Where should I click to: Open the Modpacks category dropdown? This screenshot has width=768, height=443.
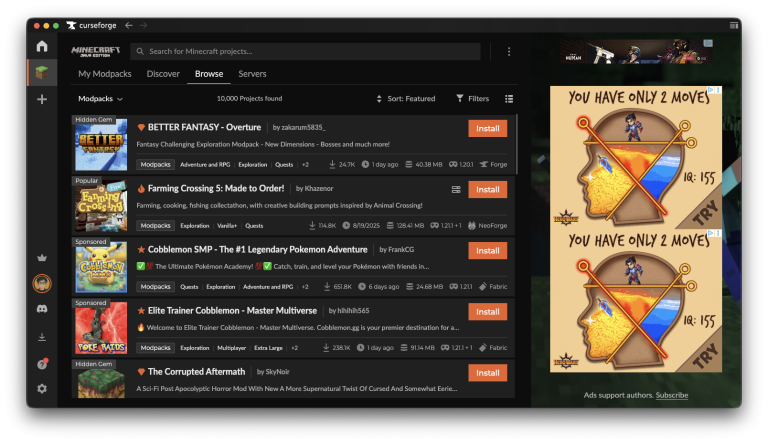[100, 98]
